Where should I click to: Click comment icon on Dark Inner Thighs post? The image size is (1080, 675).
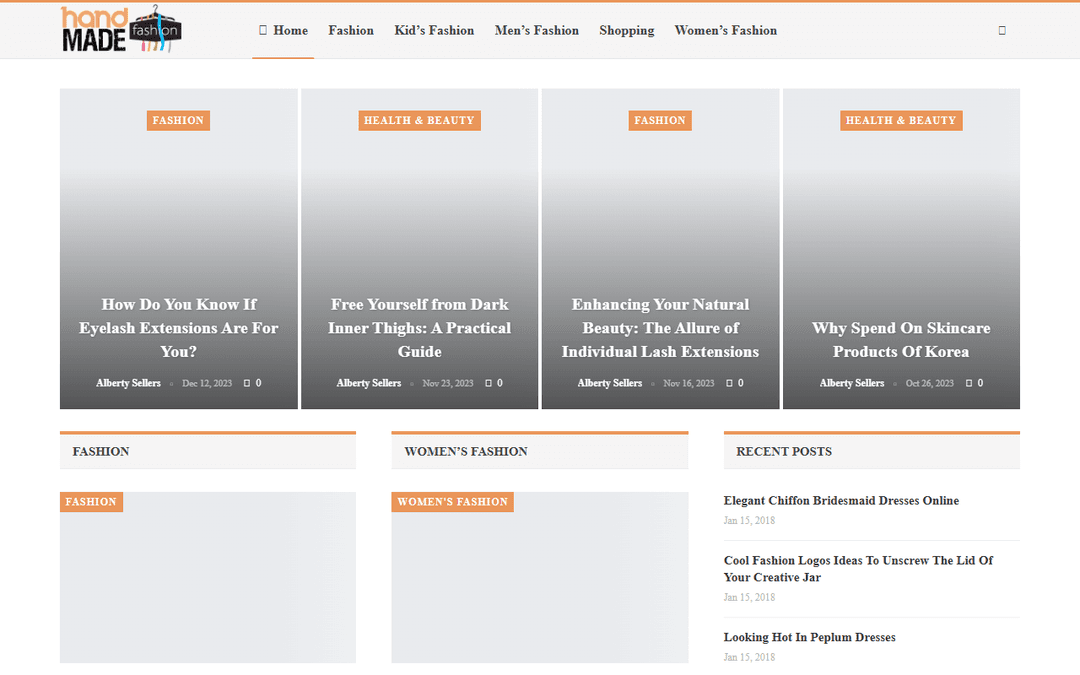[488, 383]
